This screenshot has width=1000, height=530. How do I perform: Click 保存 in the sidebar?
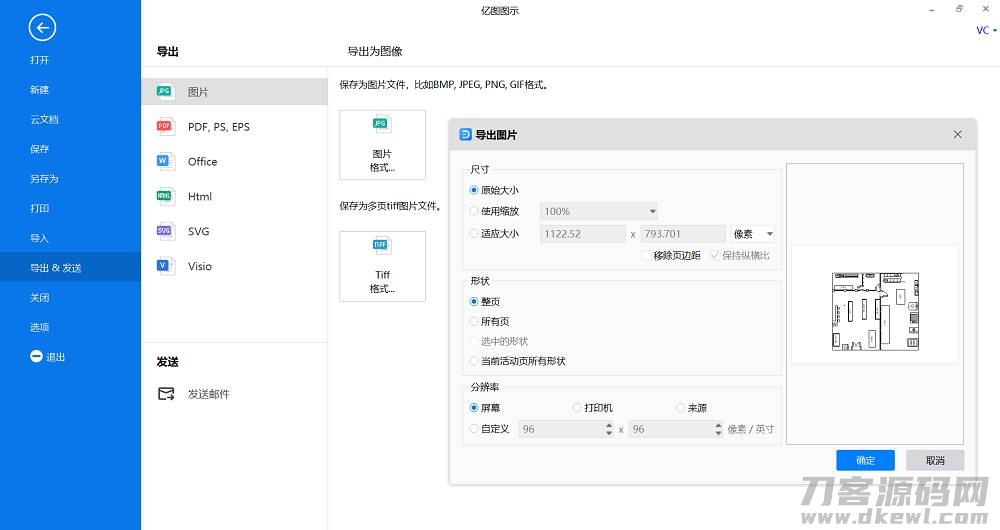click(40, 149)
